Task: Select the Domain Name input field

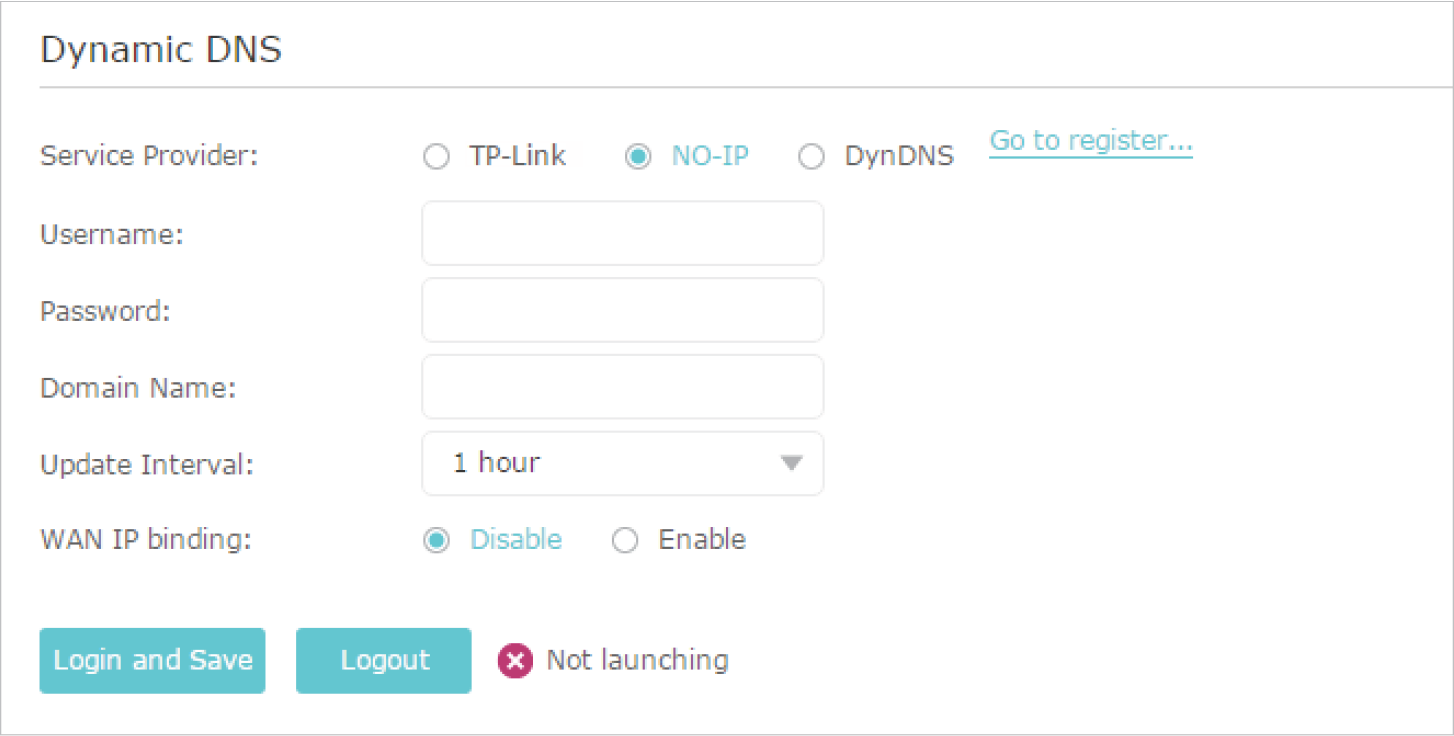Action: pos(622,386)
